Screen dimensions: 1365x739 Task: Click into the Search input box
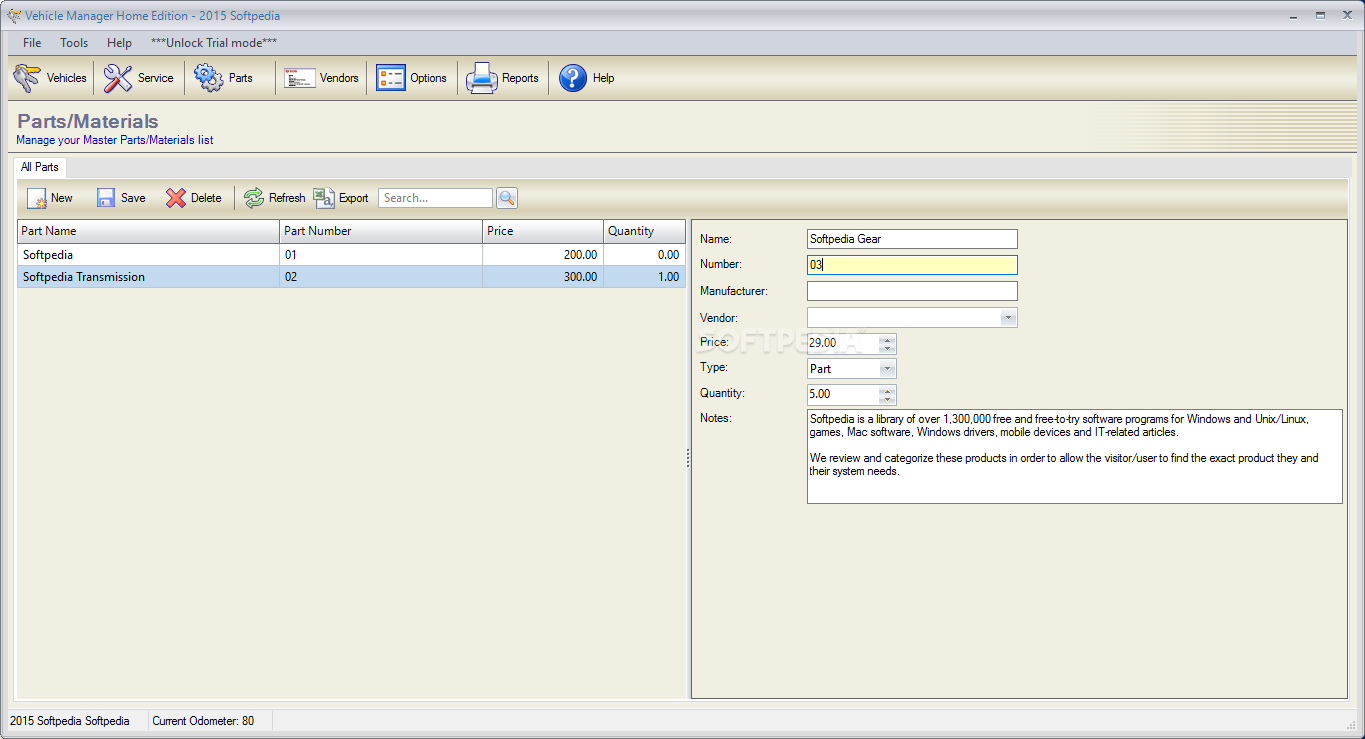pos(435,198)
